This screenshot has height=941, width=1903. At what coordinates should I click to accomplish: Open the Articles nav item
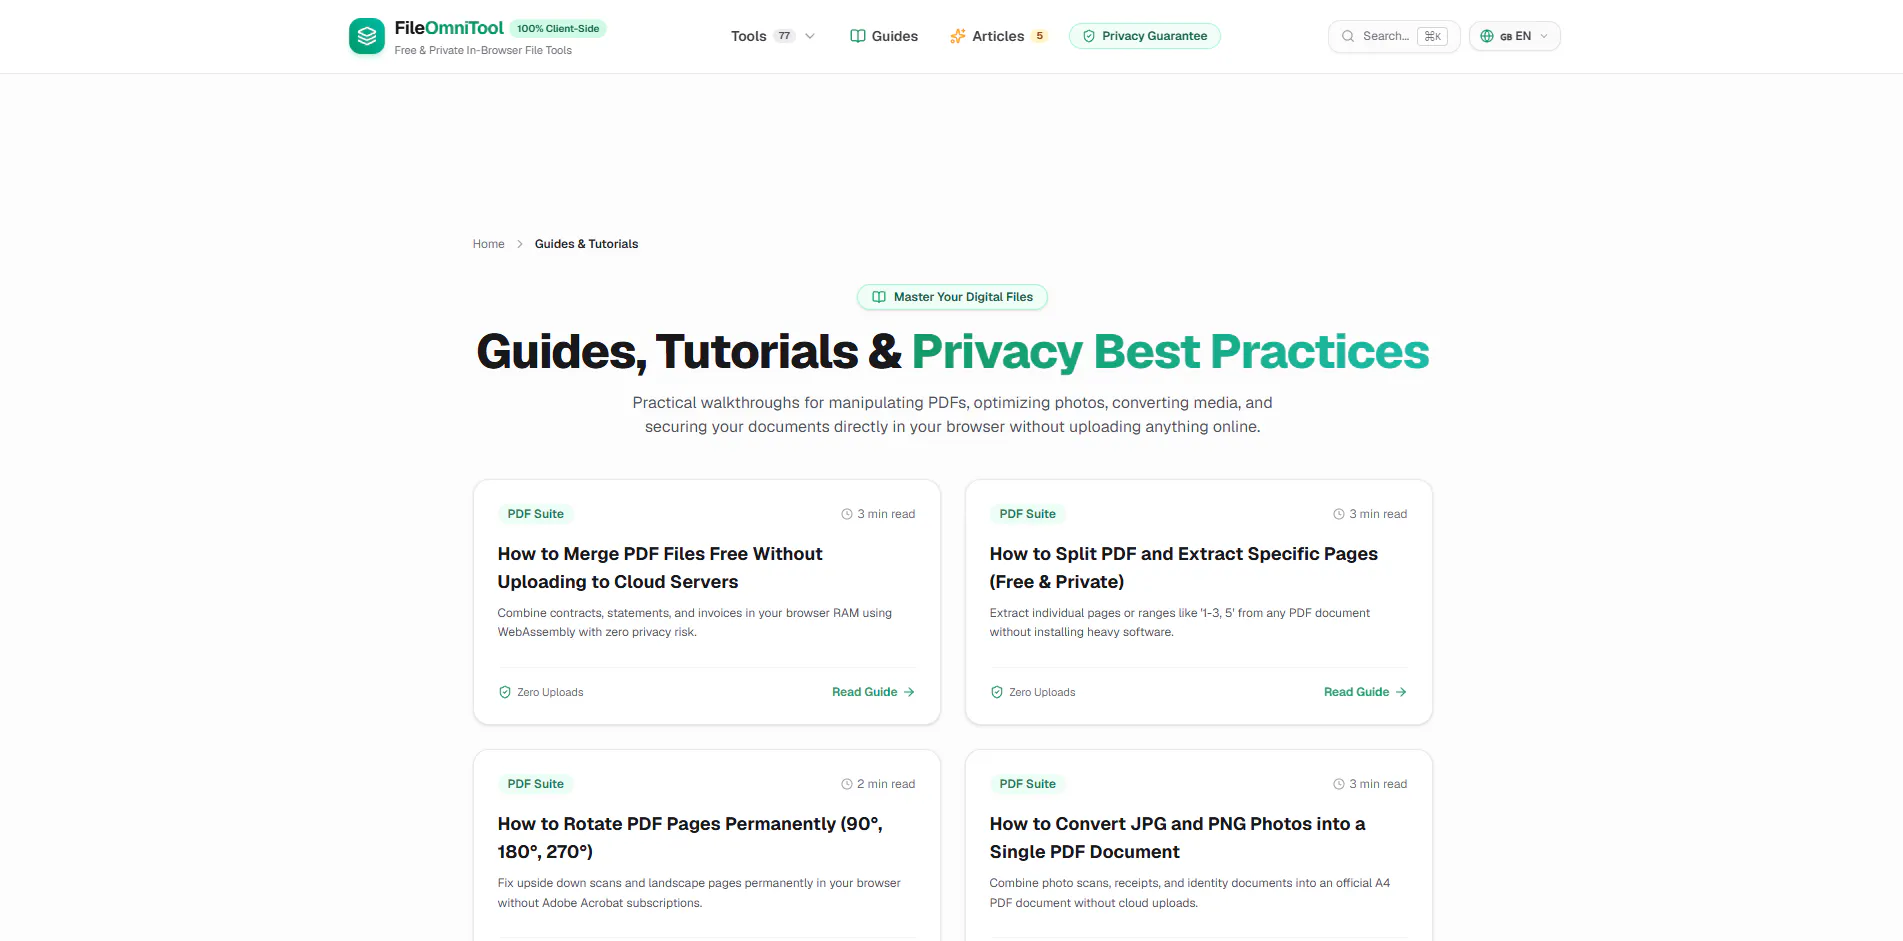[998, 36]
